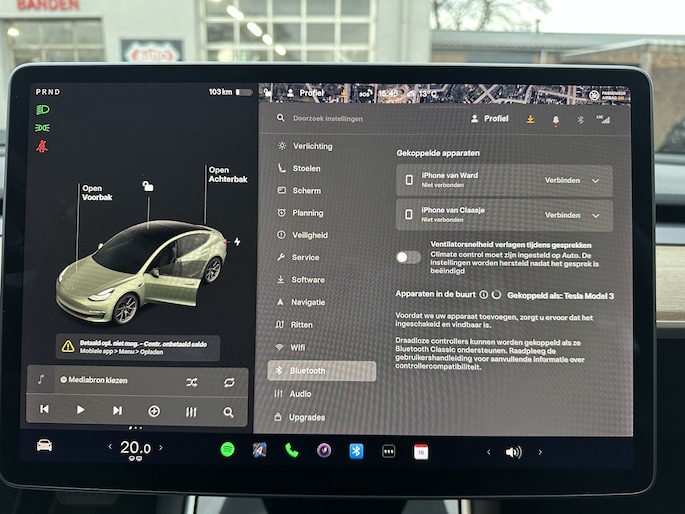Open the Mediabron kiezen source selector

pyautogui.click(x=95, y=380)
